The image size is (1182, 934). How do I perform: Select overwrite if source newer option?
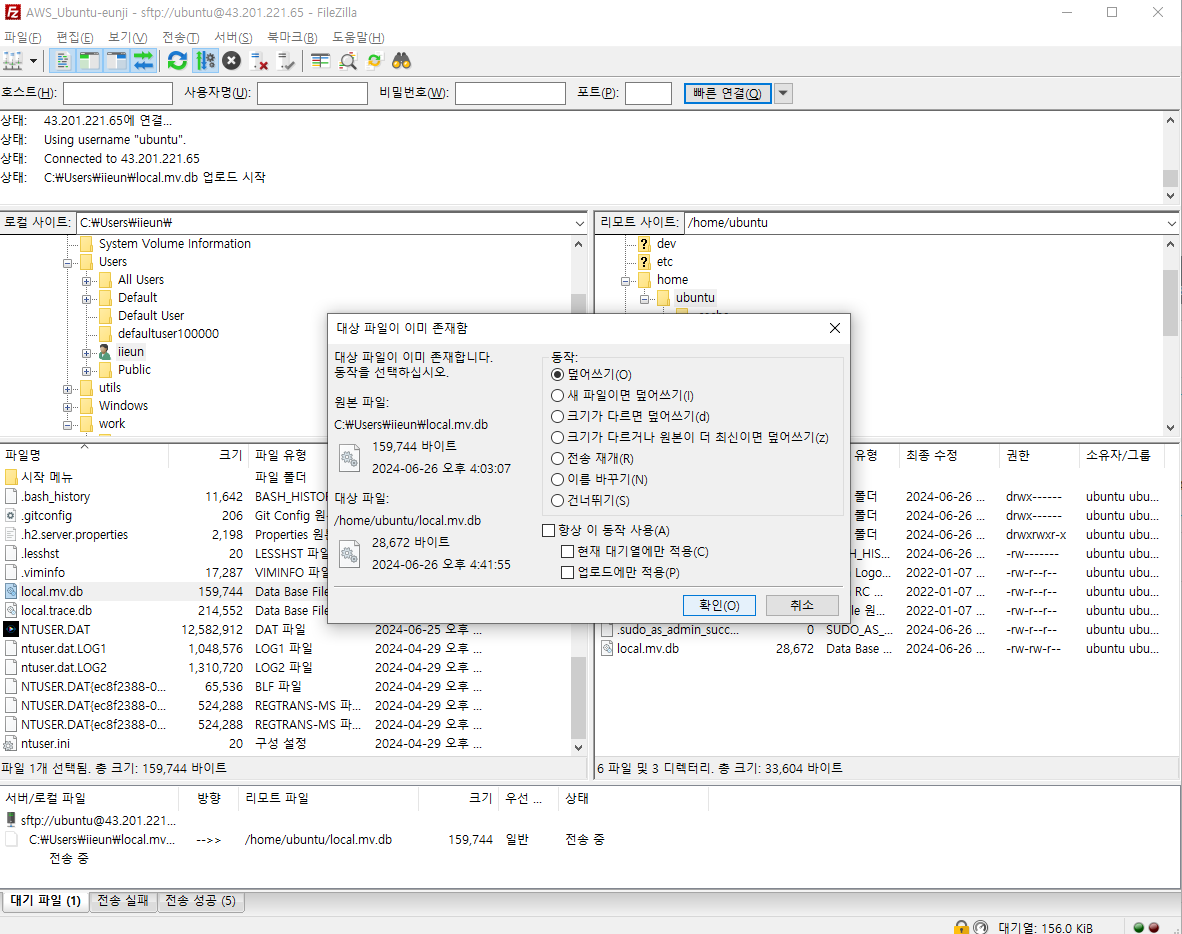557,395
